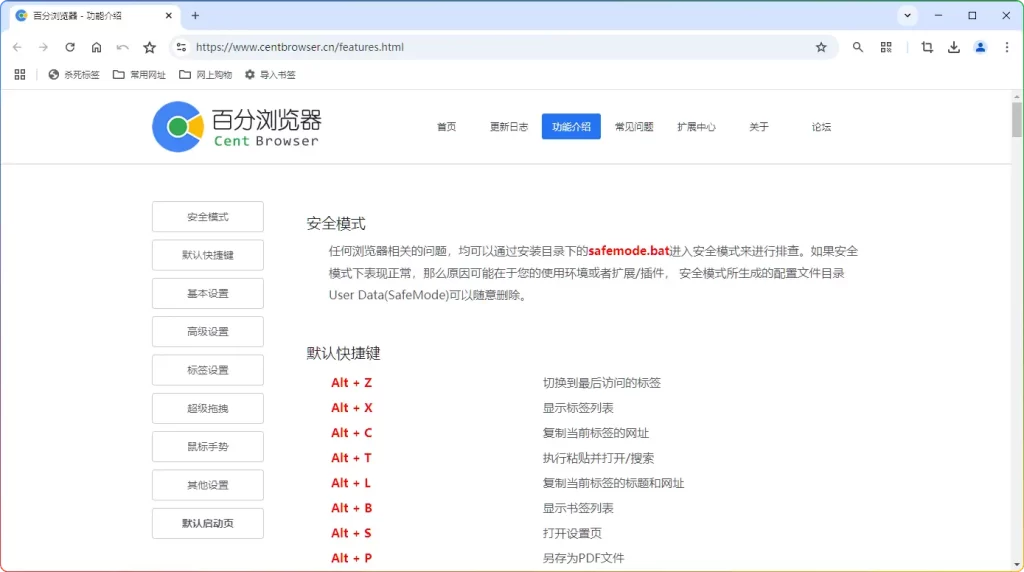The width and height of the screenshot is (1024, 572).
Task: Click the Alt + Z shortcut text
Action: [351, 383]
